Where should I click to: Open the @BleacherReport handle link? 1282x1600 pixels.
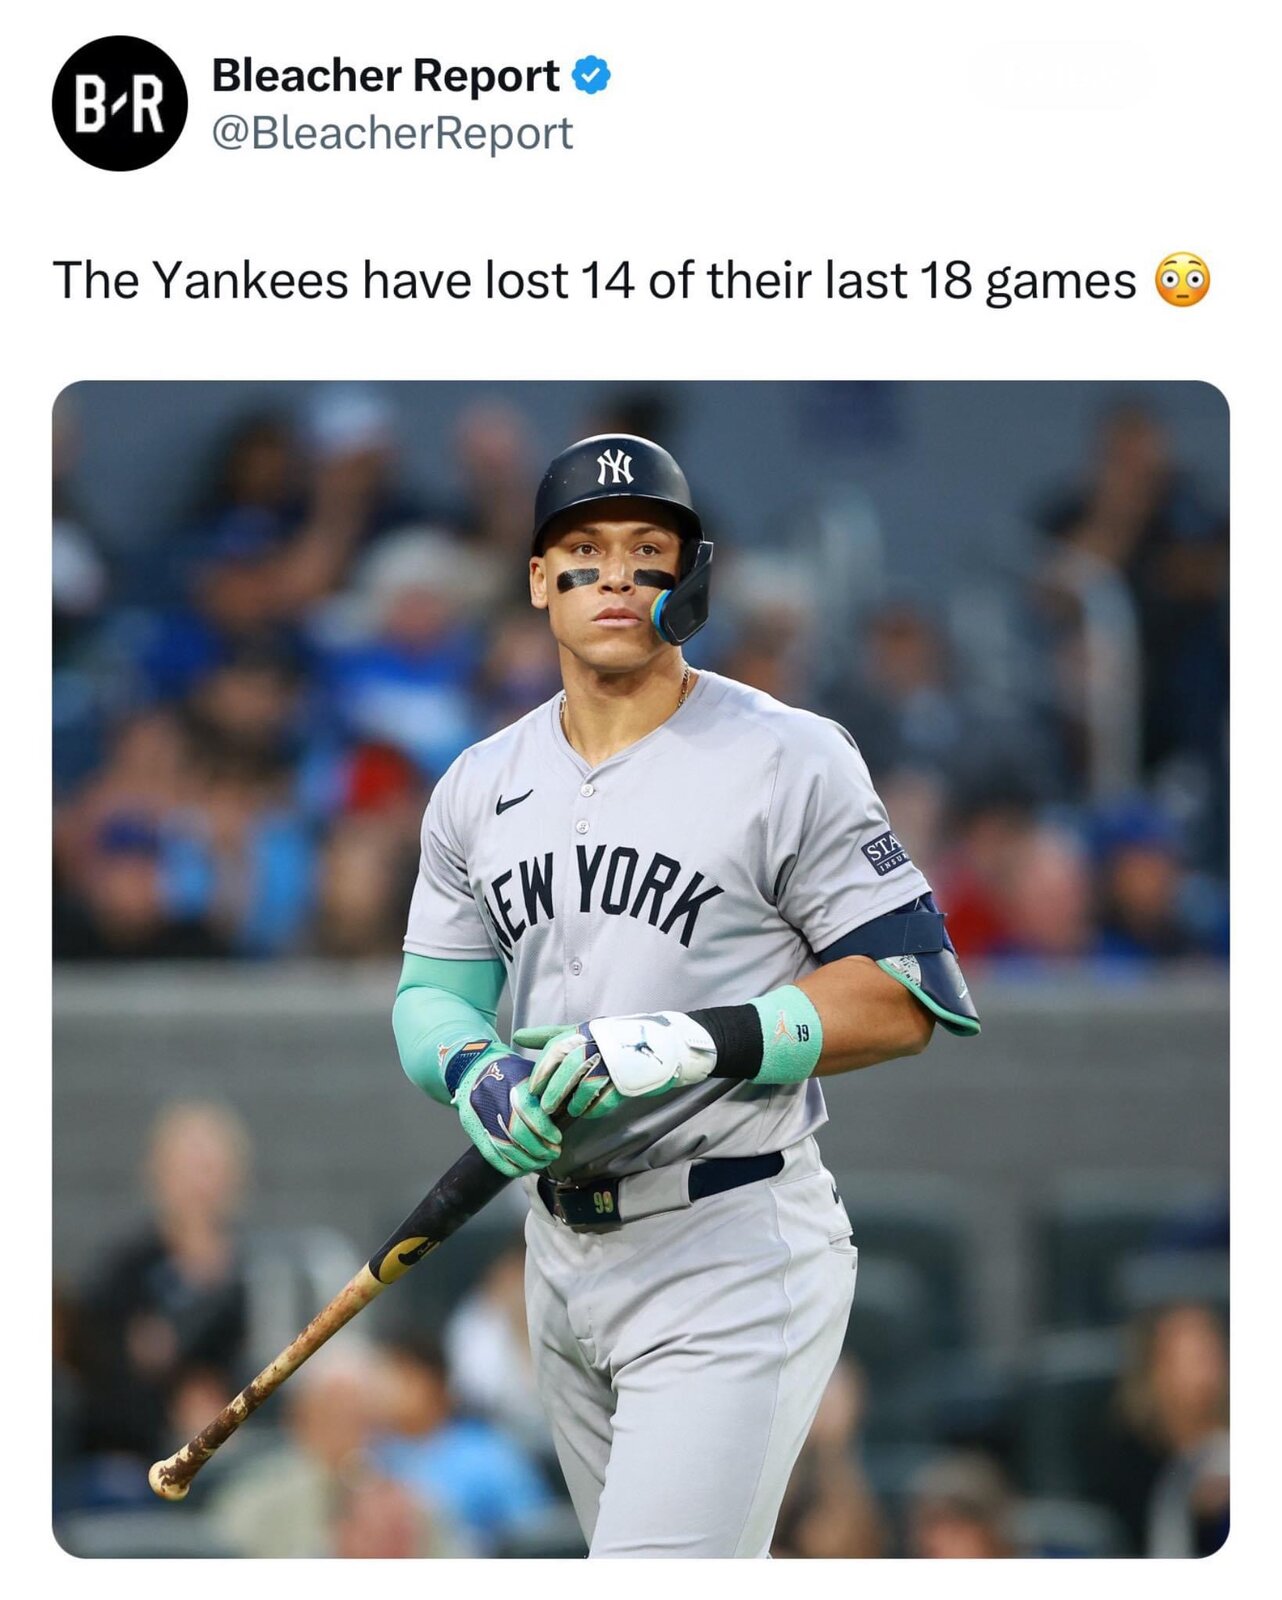392,133
